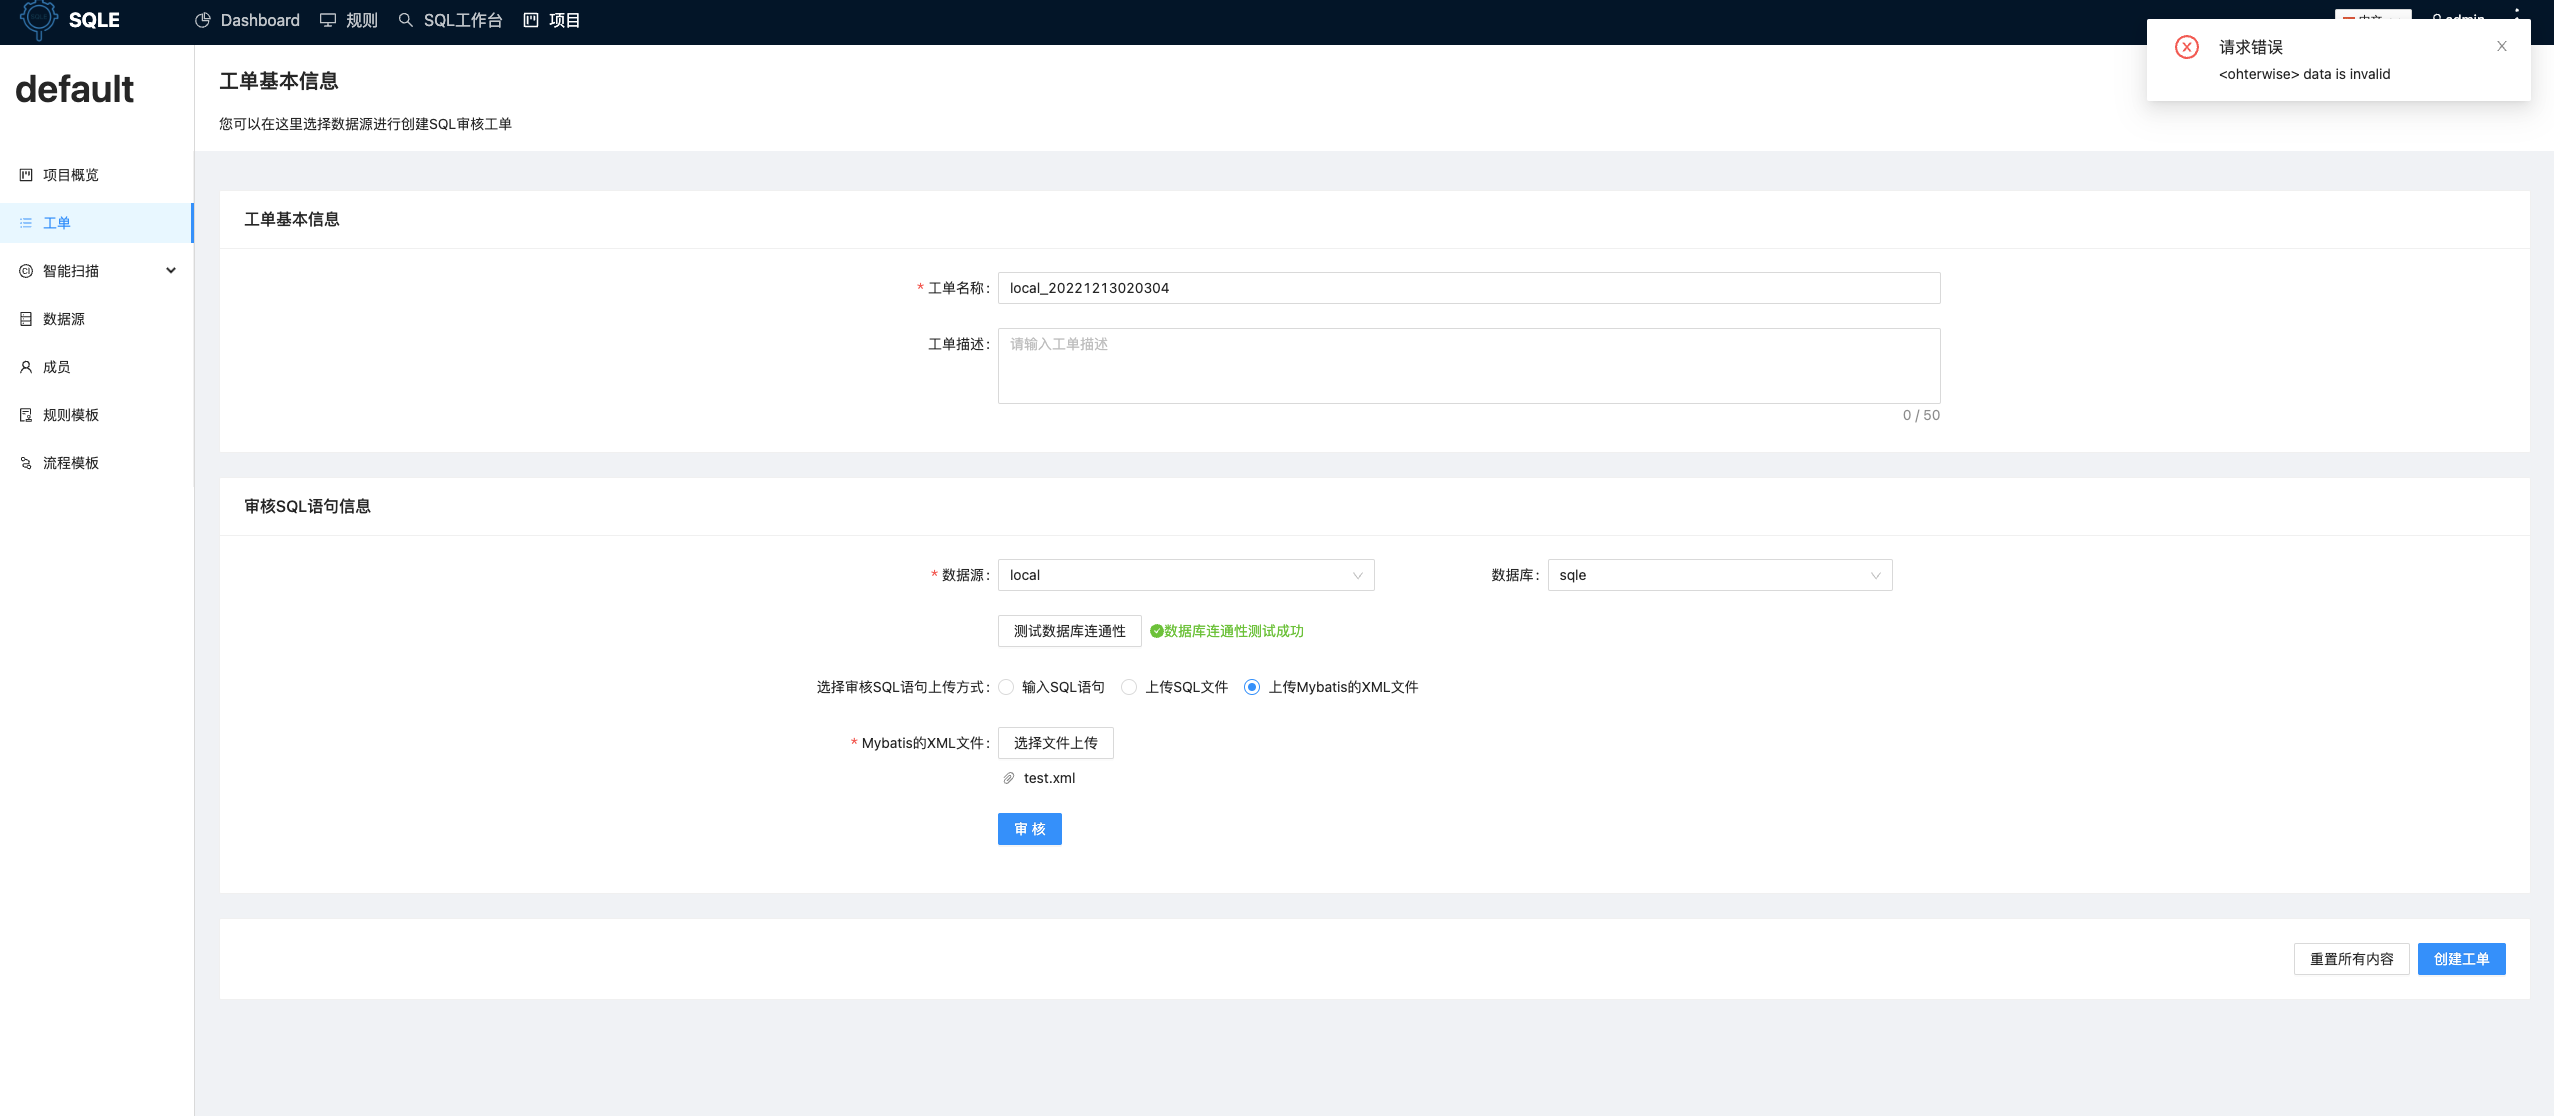This screenshot has height=1116, width=2554.
Task: Select the 工单 list icon in sidebar
Action: pyautogui.click(x=26, y=222)
